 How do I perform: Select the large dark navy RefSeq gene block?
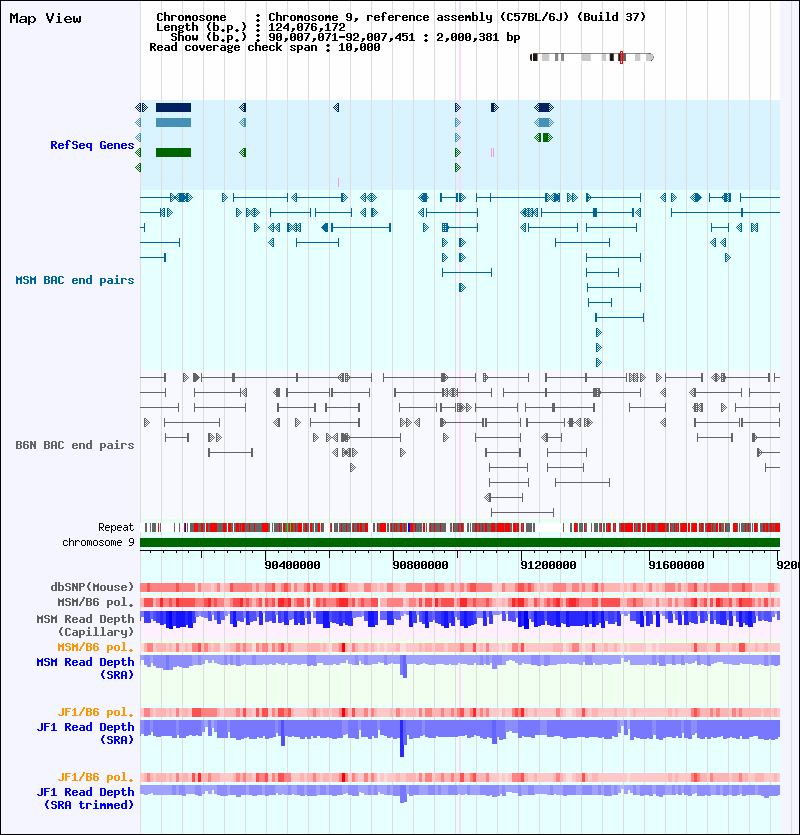click(x=173, y=108)
